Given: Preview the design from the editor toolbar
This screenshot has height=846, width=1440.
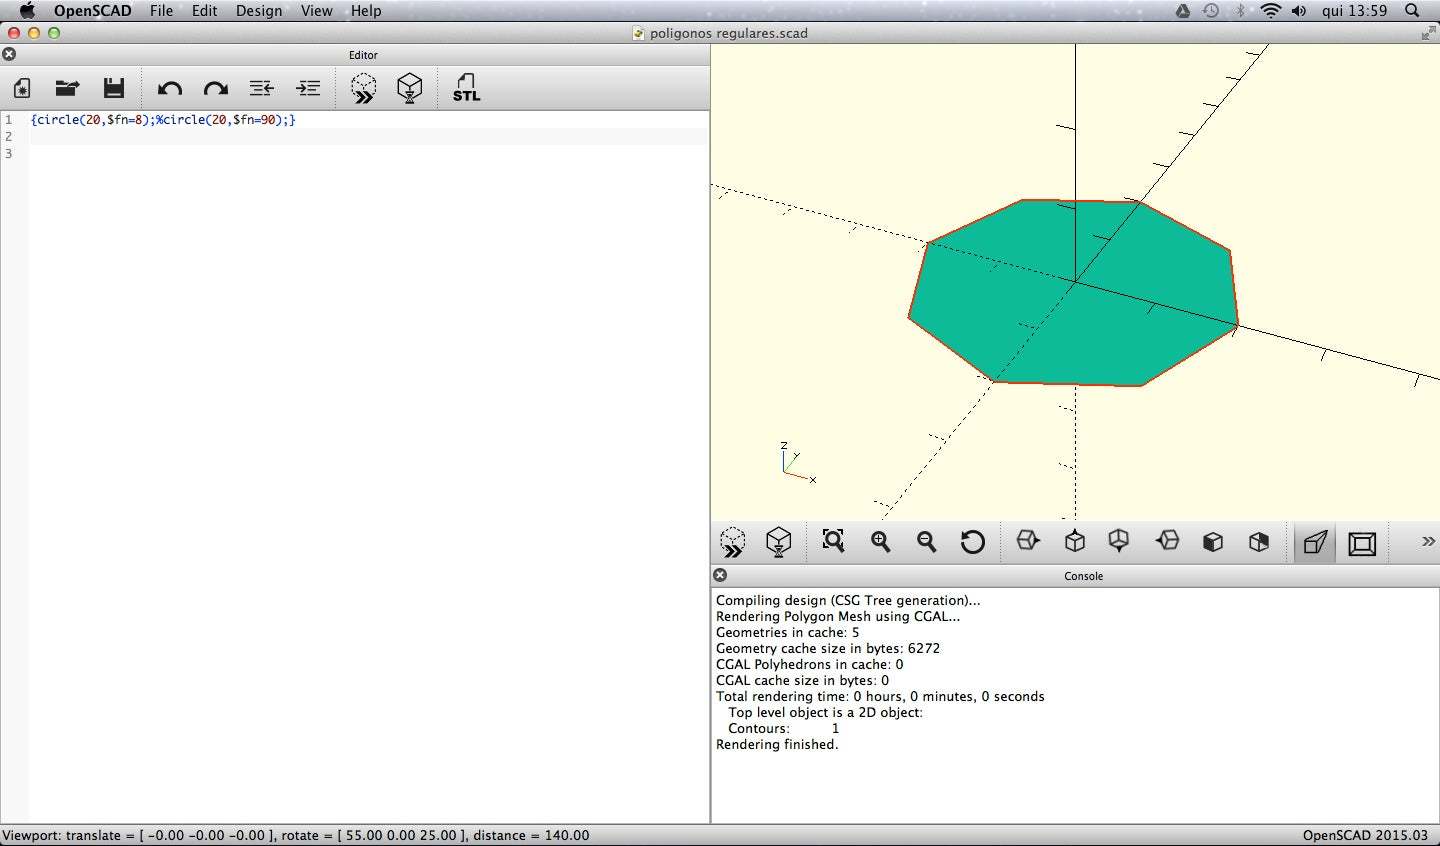Looking at the screenshot, I should click(363, 88).
